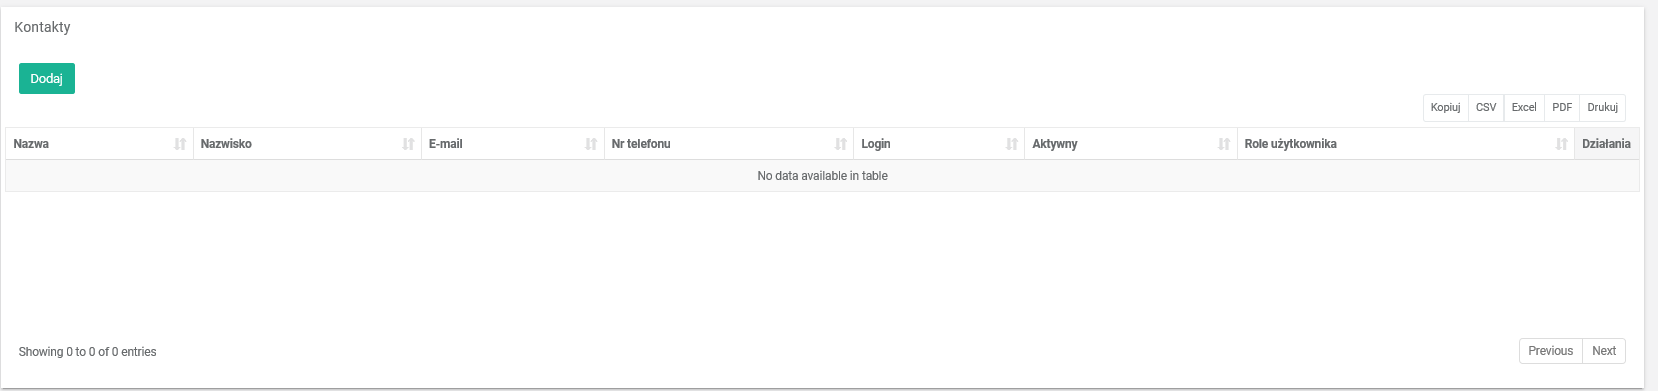The height and width of the screenshot is (391, 1658).
Task: Go to the Previous page
Action: pyautogui.click(x=1551, y=351)
